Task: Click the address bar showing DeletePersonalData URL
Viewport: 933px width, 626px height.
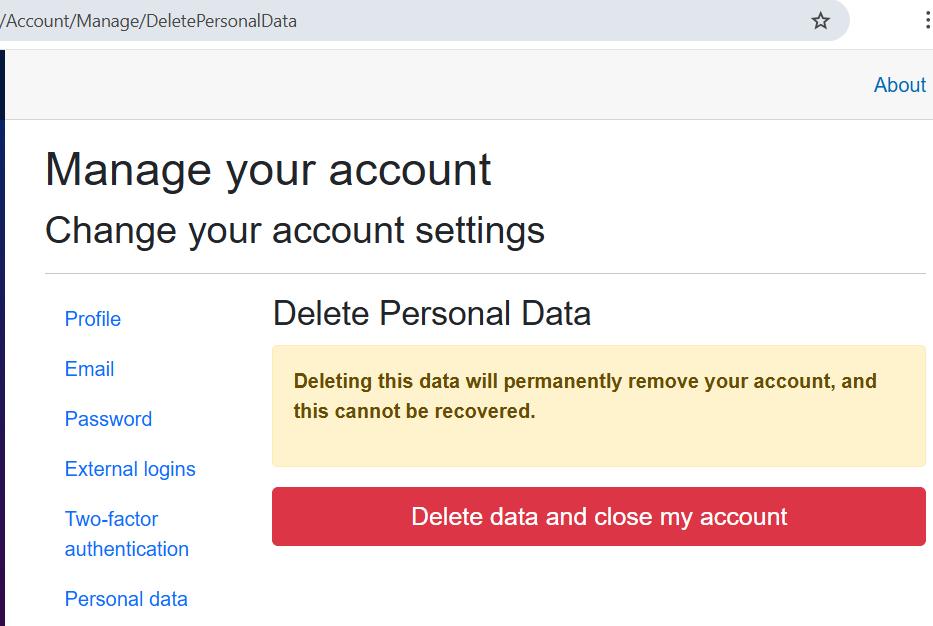Action: [400, 21]
